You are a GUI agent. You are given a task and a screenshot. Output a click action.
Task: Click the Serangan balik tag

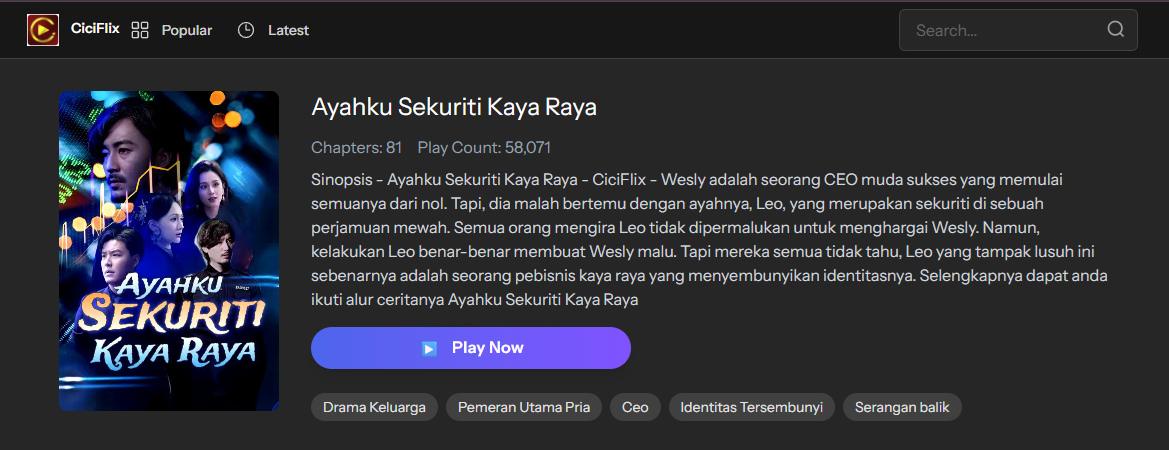tap(902, 407)
